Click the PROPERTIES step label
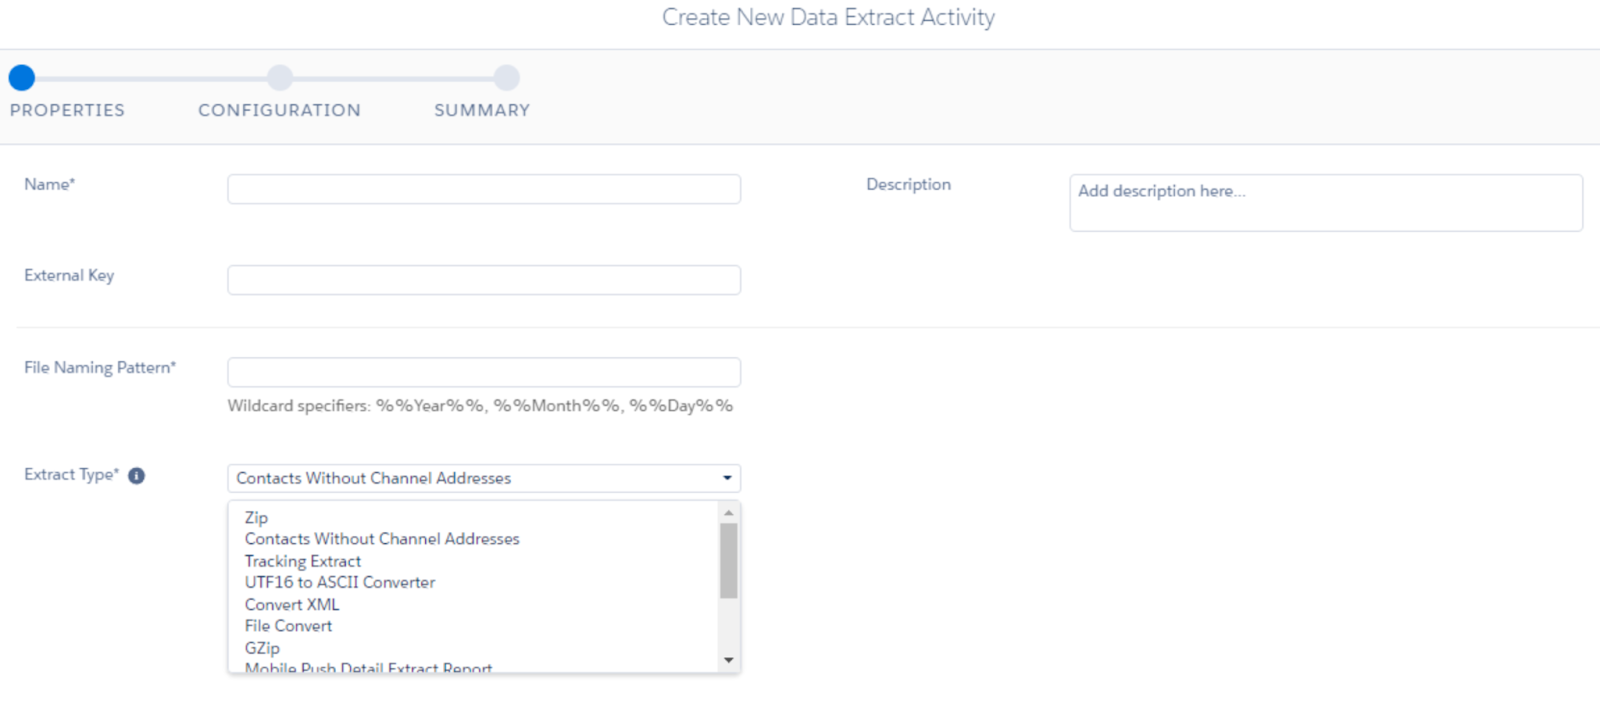This screenshot has width=1600, height=725. pyautogui.click(x=67, y=110)
